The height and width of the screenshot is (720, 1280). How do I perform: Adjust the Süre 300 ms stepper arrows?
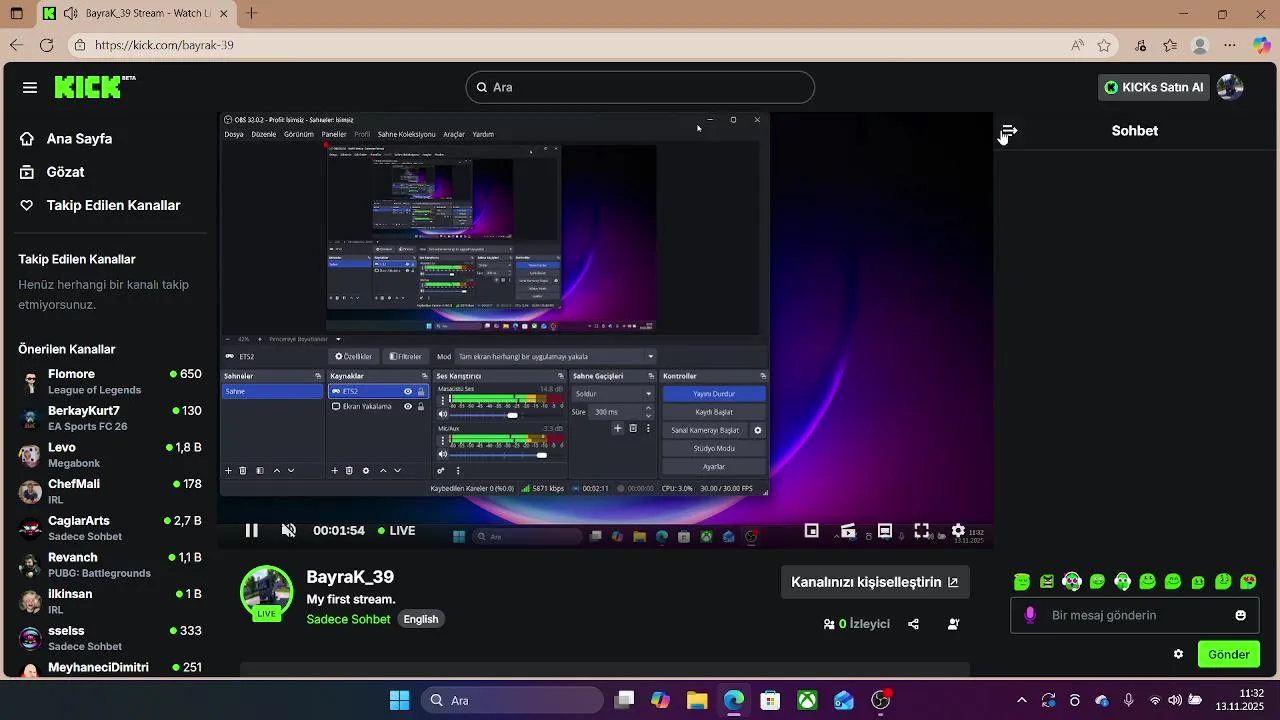(648, 411)
